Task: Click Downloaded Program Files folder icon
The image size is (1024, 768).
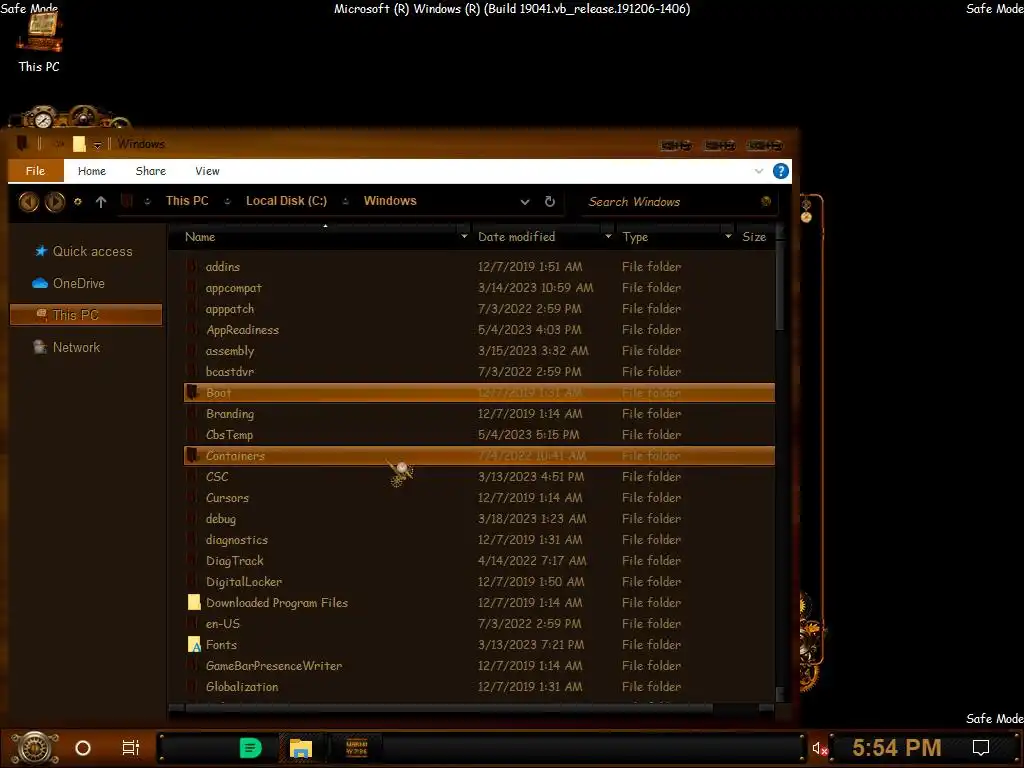Action: [194, 602]
